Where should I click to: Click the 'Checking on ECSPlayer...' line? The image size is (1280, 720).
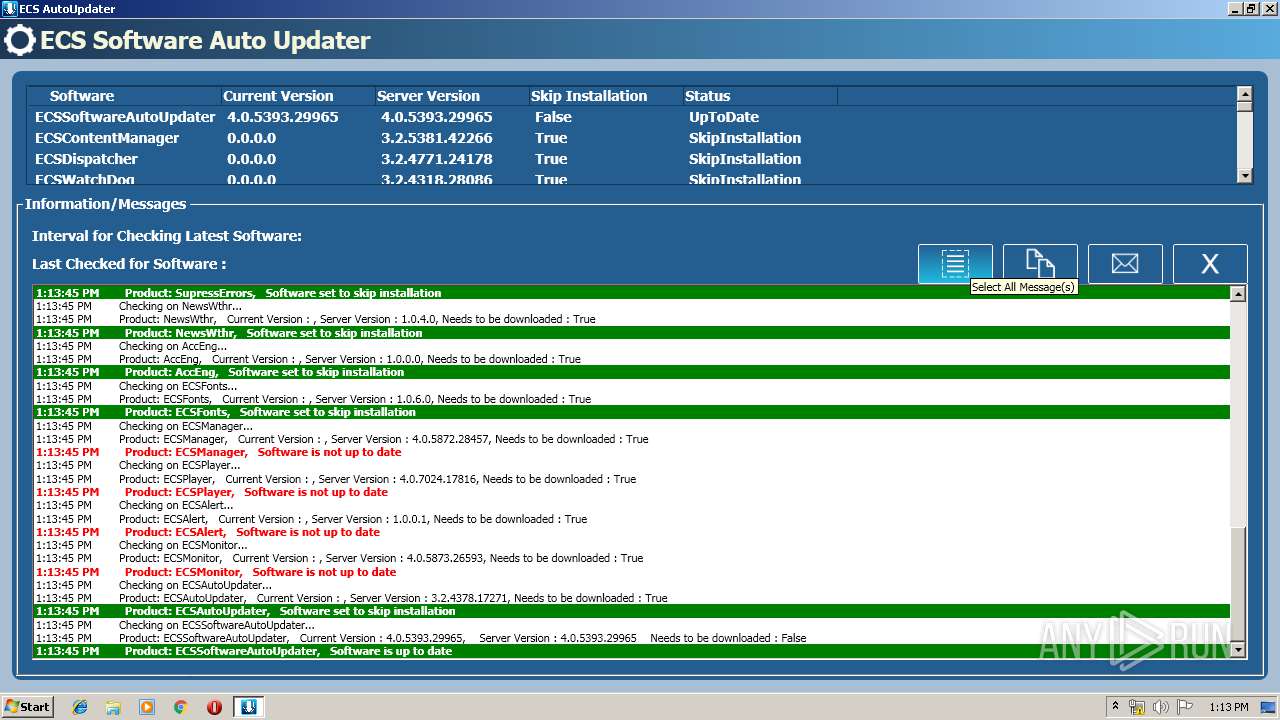[632, 465]
